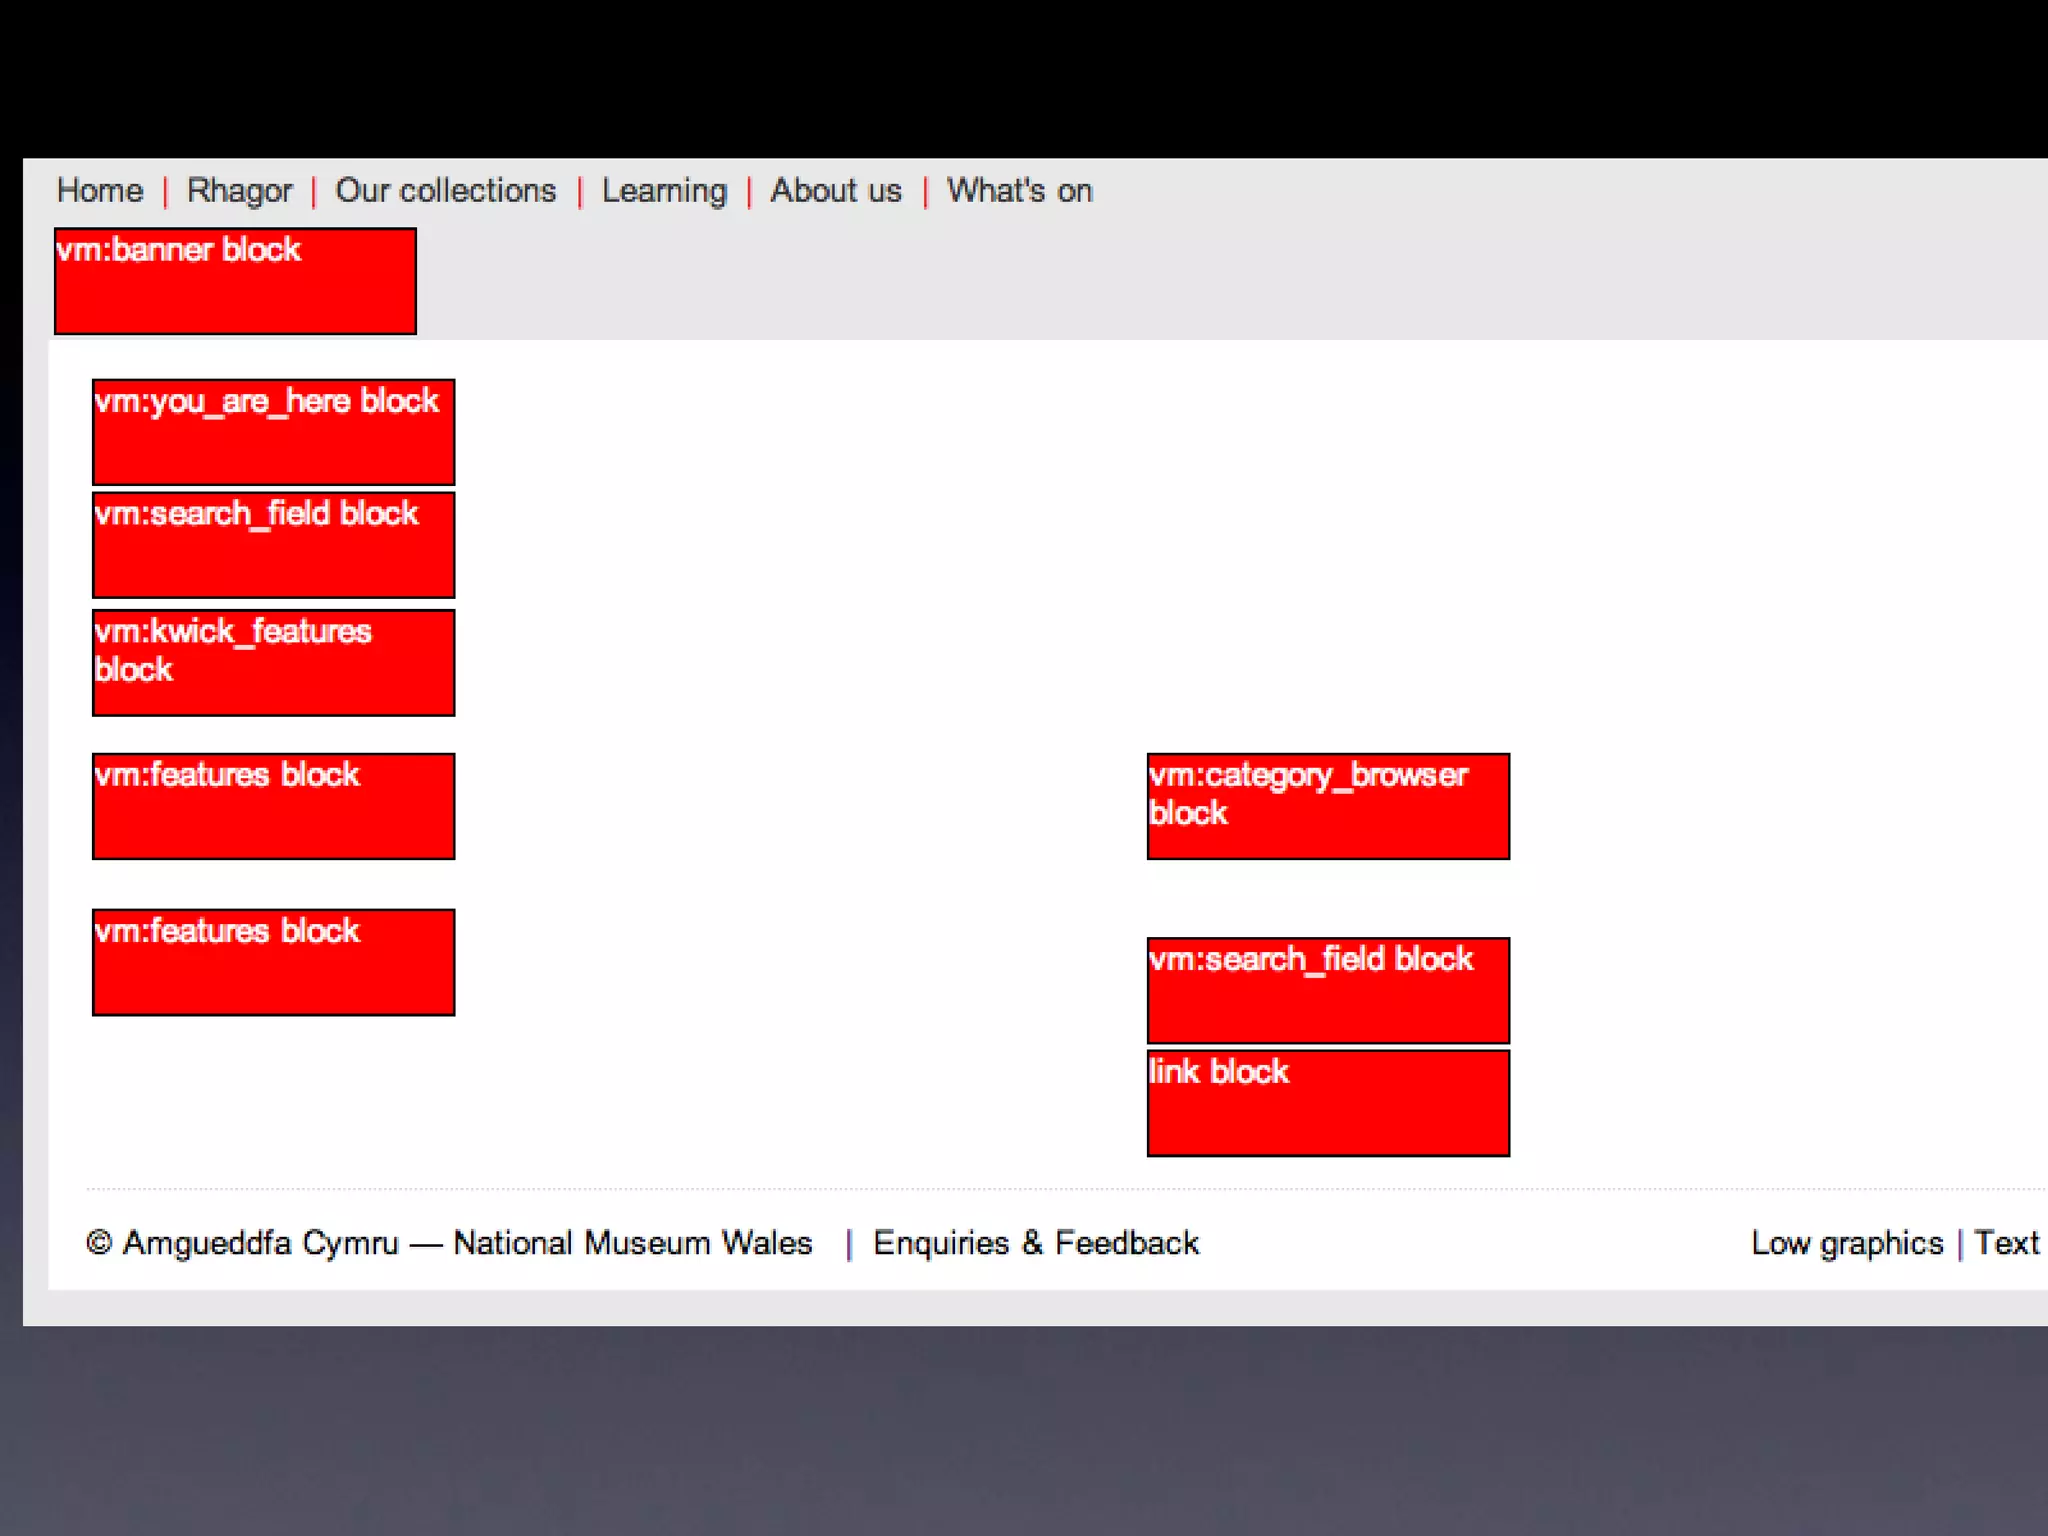This screenshot has width=2048, height=1536.
Task: Select the vm:category_browser block
Action: [x=1328, y=806]
